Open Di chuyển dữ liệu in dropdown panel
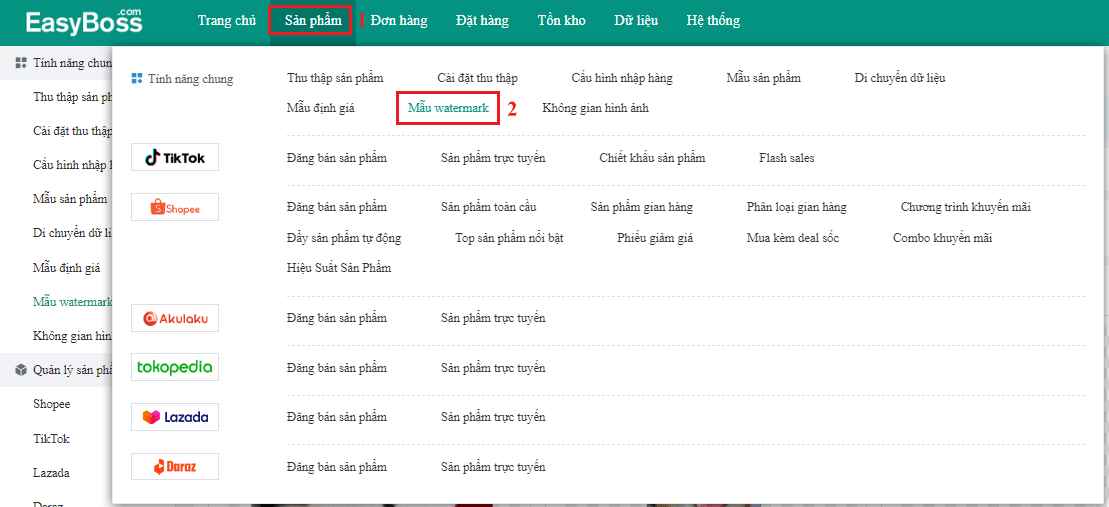This screenshot has width=1109, height=507. coord(900,78)
